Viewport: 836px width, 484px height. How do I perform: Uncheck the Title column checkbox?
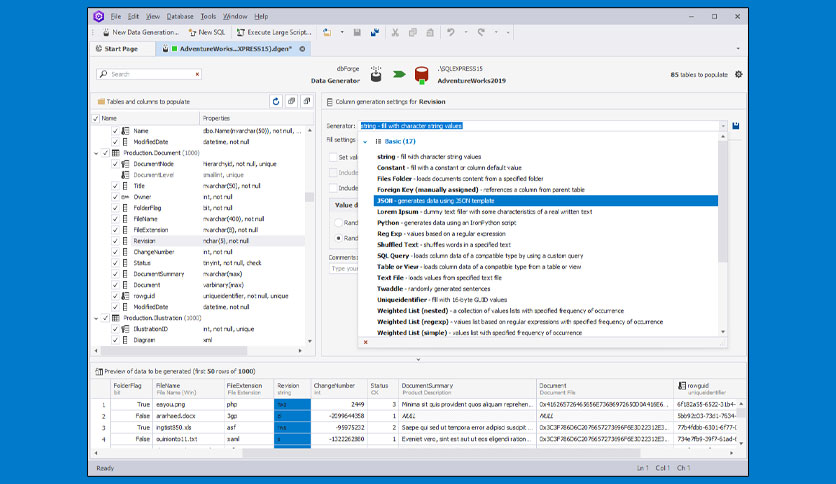pyautogui.click(x=115, y=186)
